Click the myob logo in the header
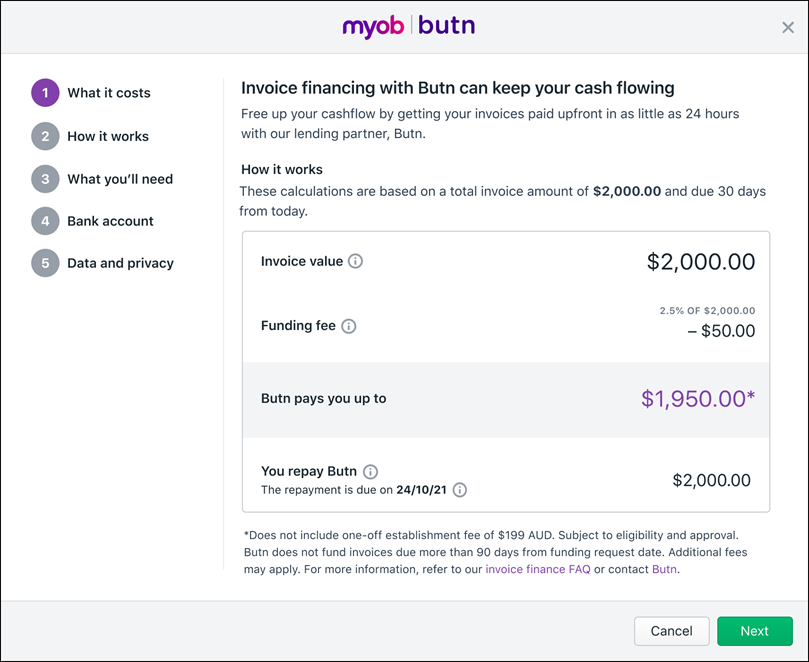The width and height of the screenshot is (809, 662). pos(374,26)
